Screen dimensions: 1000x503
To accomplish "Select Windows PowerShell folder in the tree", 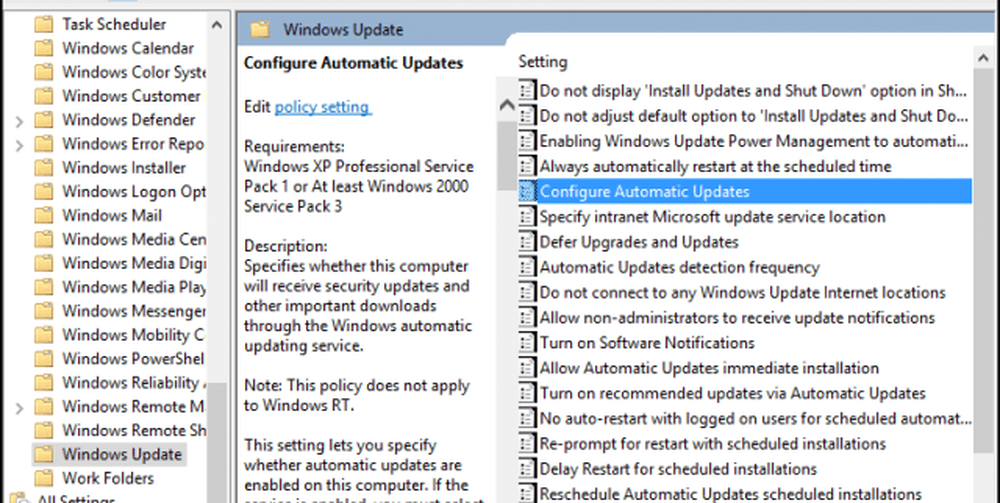I will tap(132, 359).
